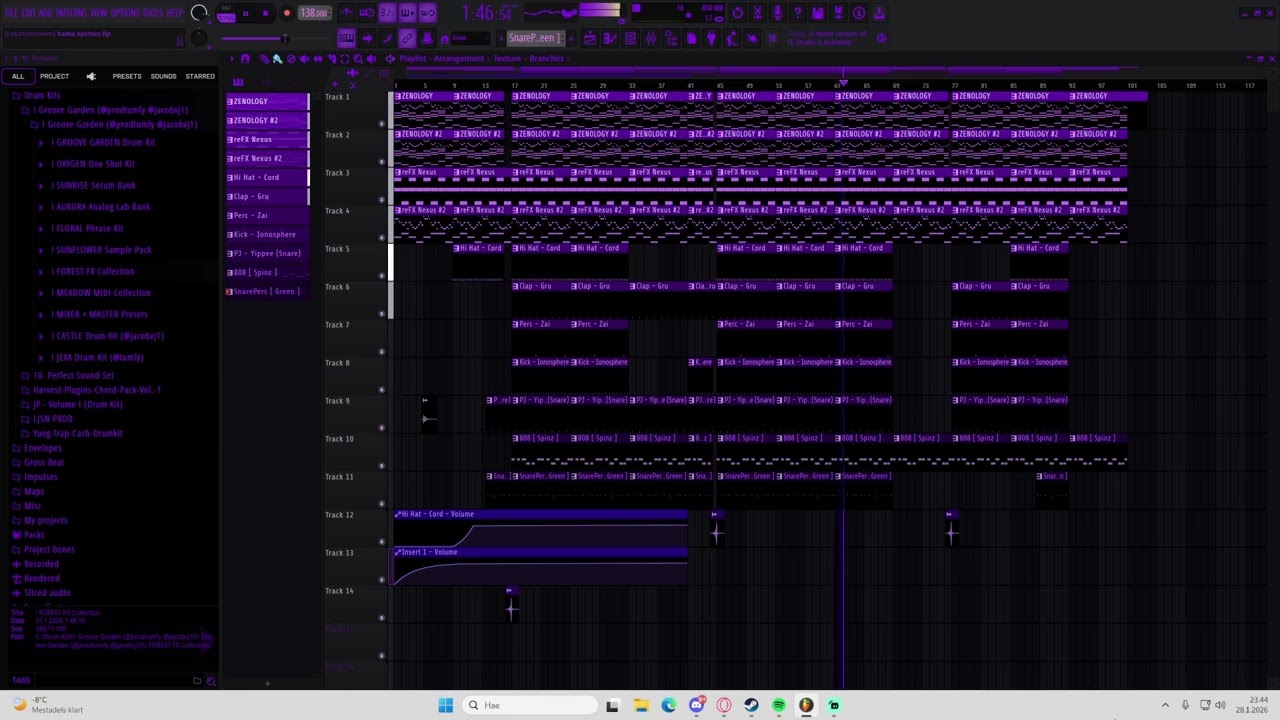
Task: Select Kick - Ionosphere in the pattern picker
Action: click(x=268, y=234)
